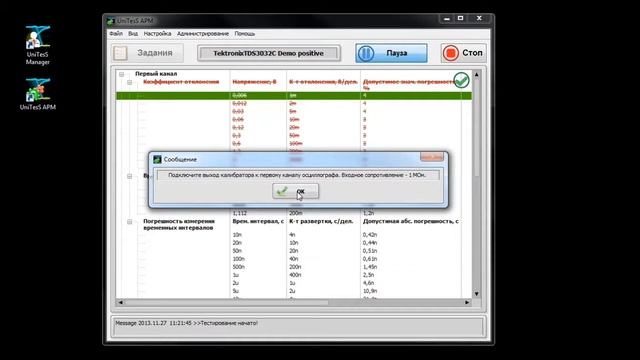The width and height of the screenshot is (640, 360).
Task: Click the blue pause icon
Action: pos(366,53)
